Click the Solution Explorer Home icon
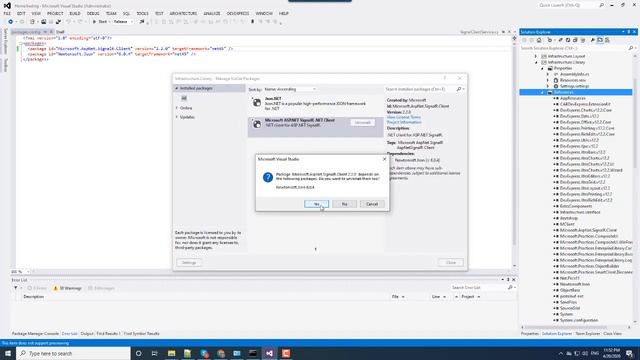The image size is (640, 360). (x=539, y=40)
